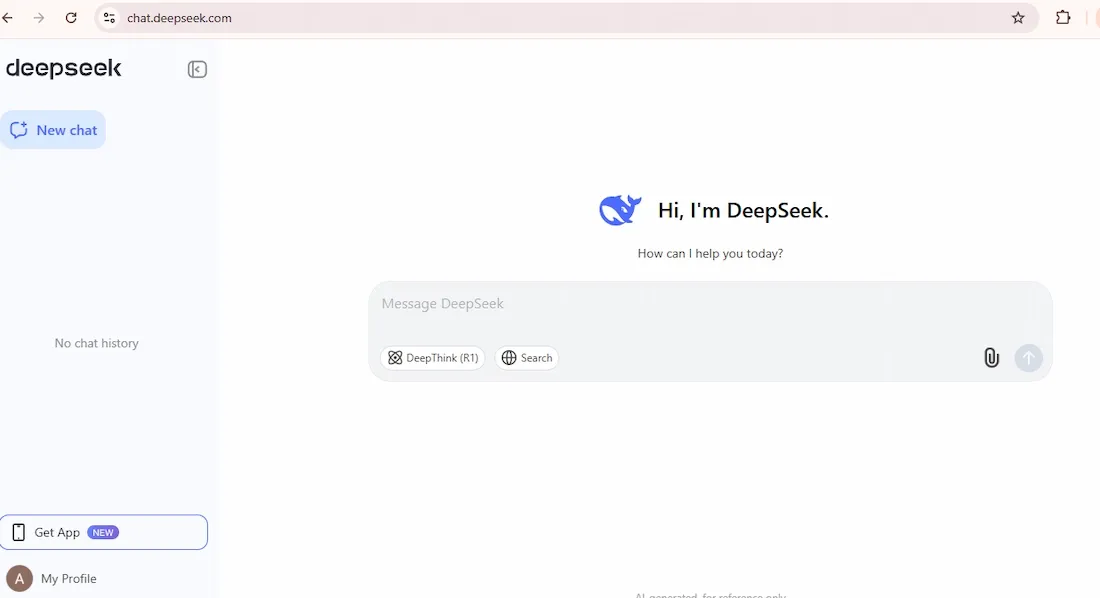
Task: Click the Hi, I'm DeepSeek heading
Action: point(743,211)
